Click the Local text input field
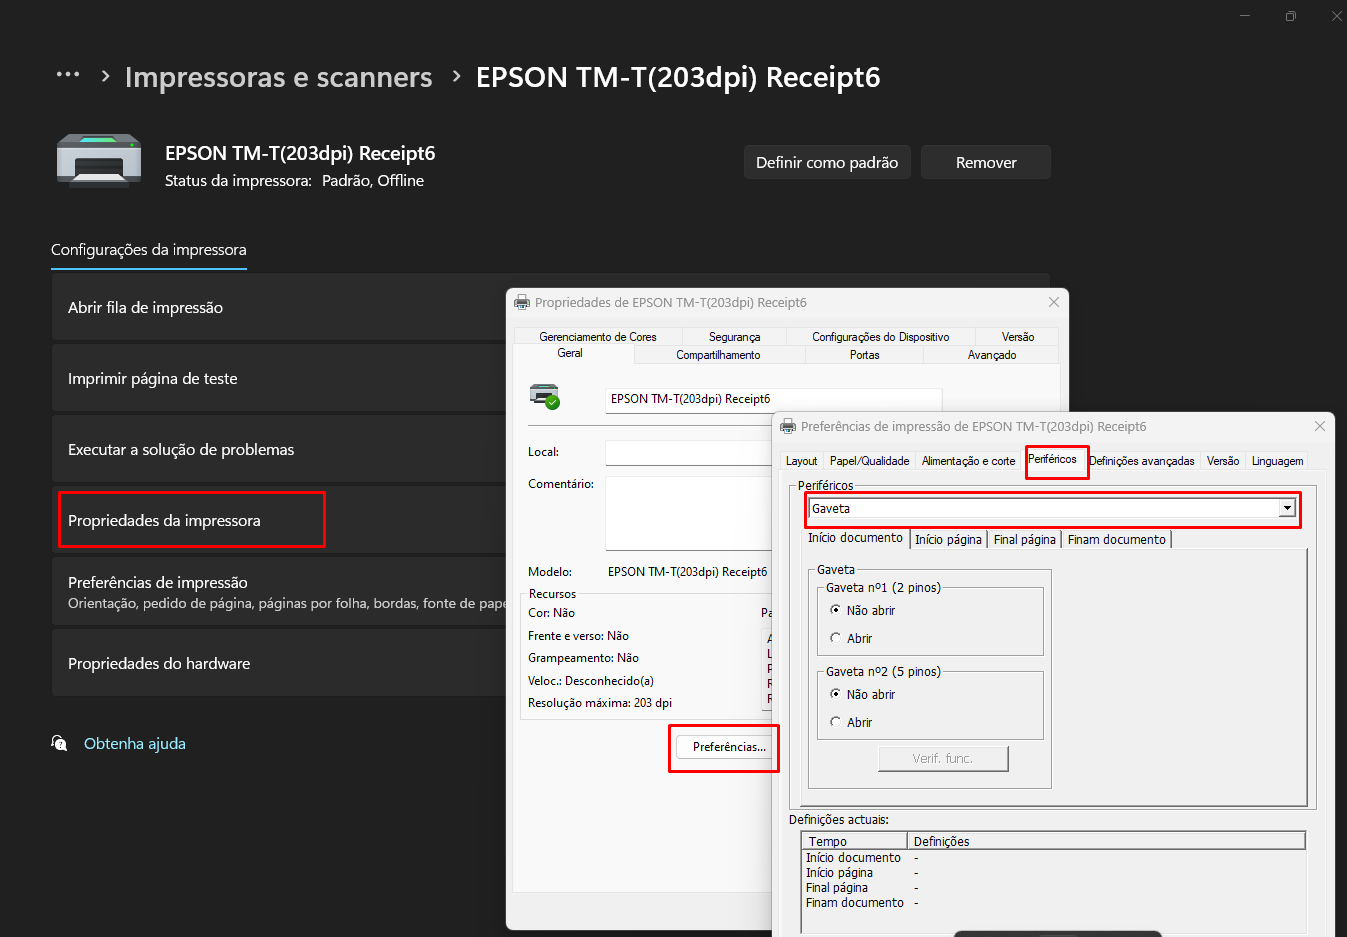Screen dimensions: 1347x937 (688, 453)
